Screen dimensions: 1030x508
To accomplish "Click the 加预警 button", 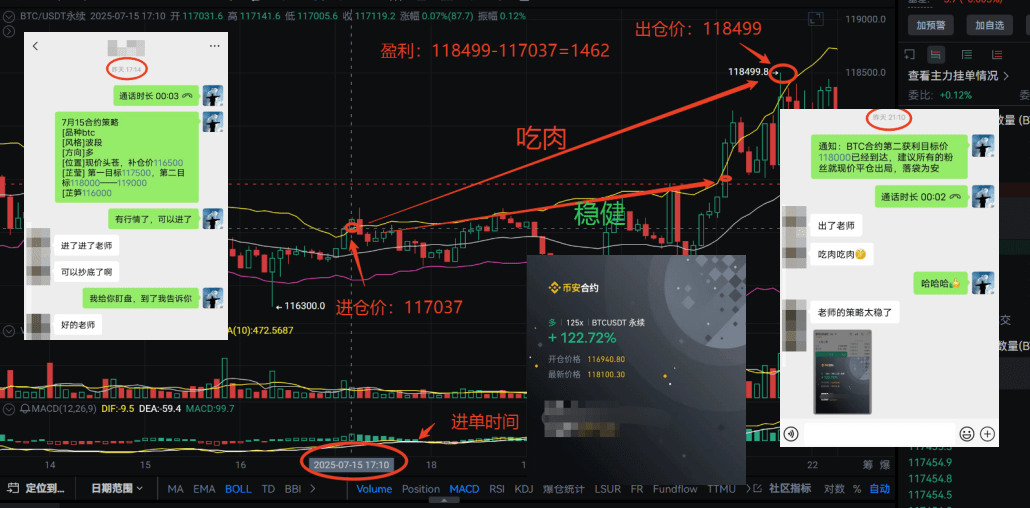I will [x=930, y=26].
